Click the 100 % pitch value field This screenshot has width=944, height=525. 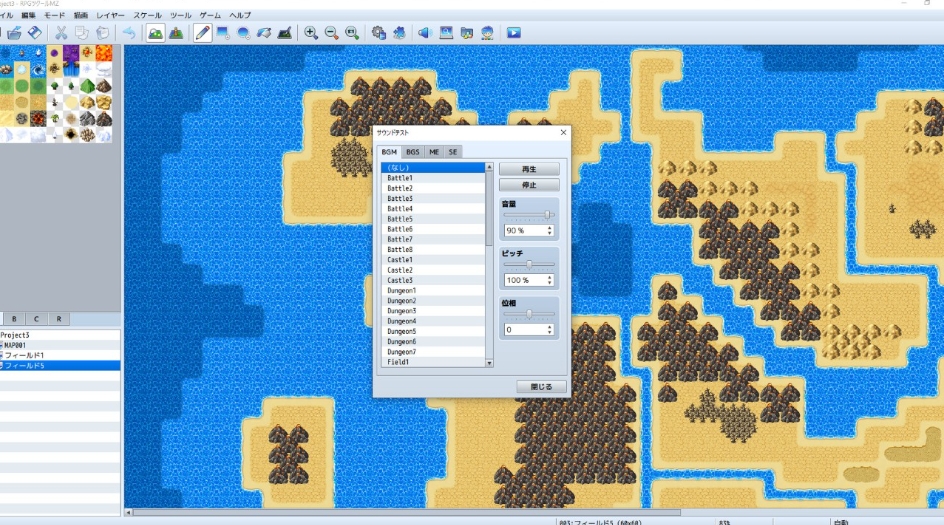pyautogui.click(x=529, y=280)
